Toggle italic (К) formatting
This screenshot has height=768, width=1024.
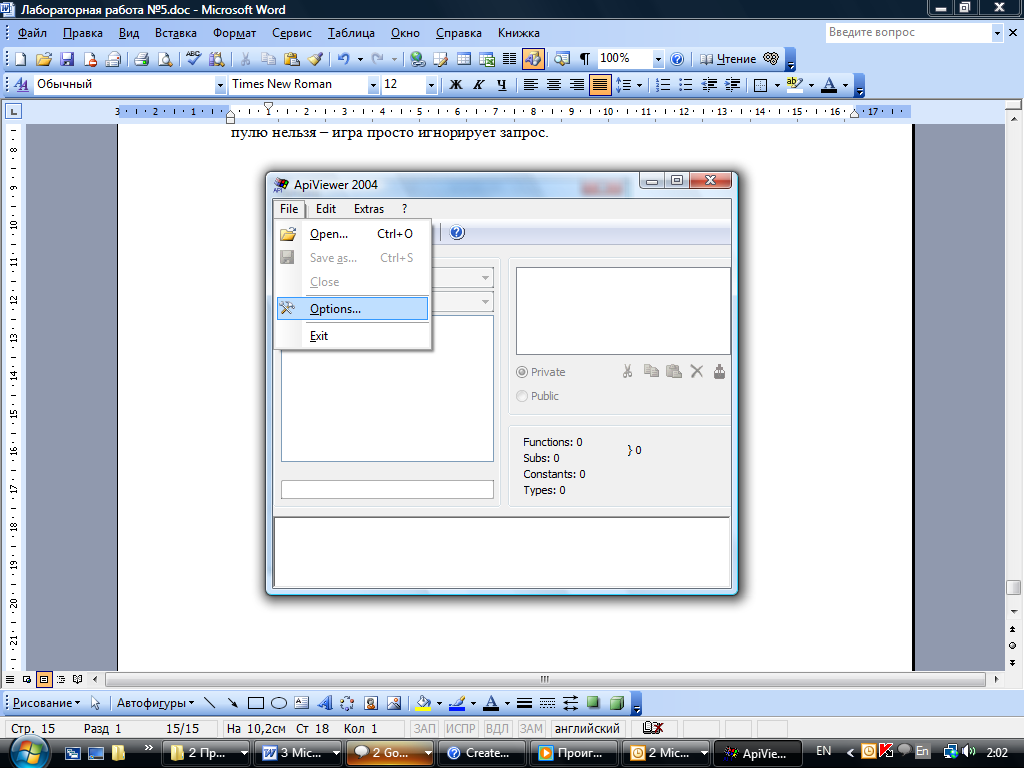479,85
